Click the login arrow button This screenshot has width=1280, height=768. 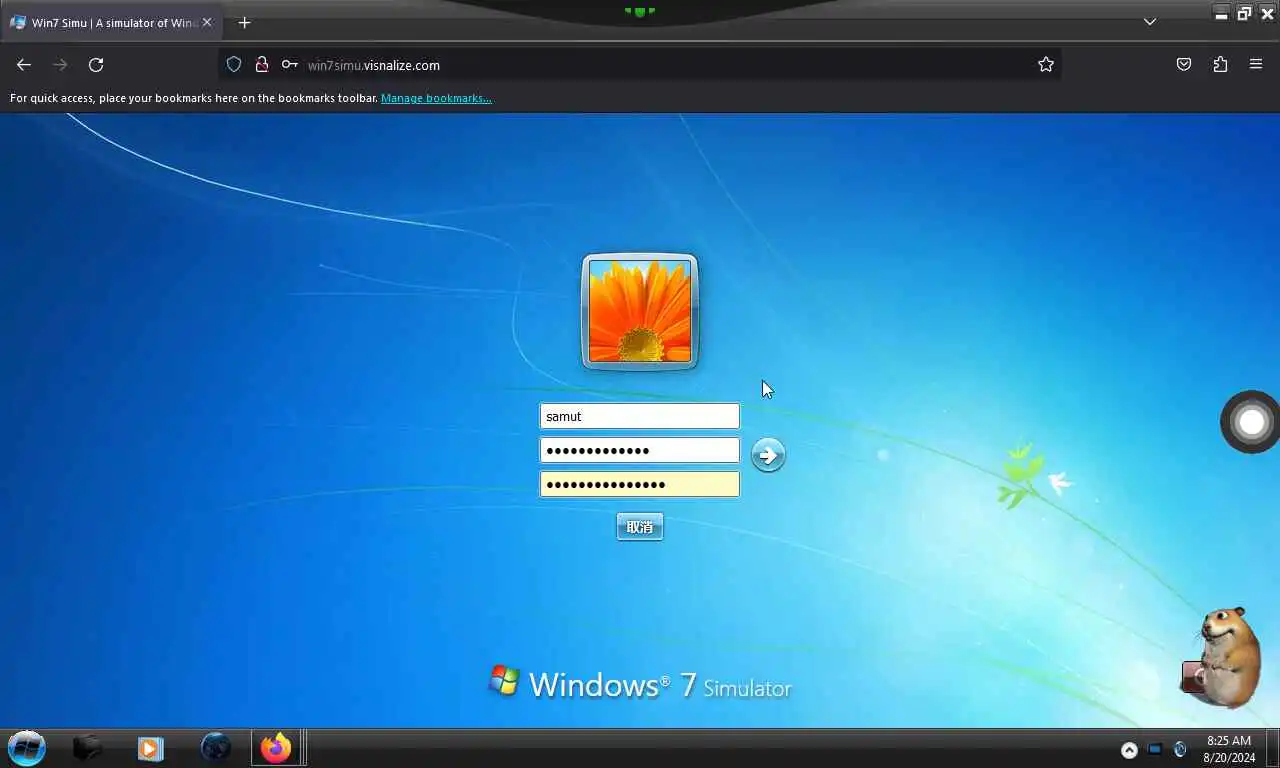pos(768,455)
